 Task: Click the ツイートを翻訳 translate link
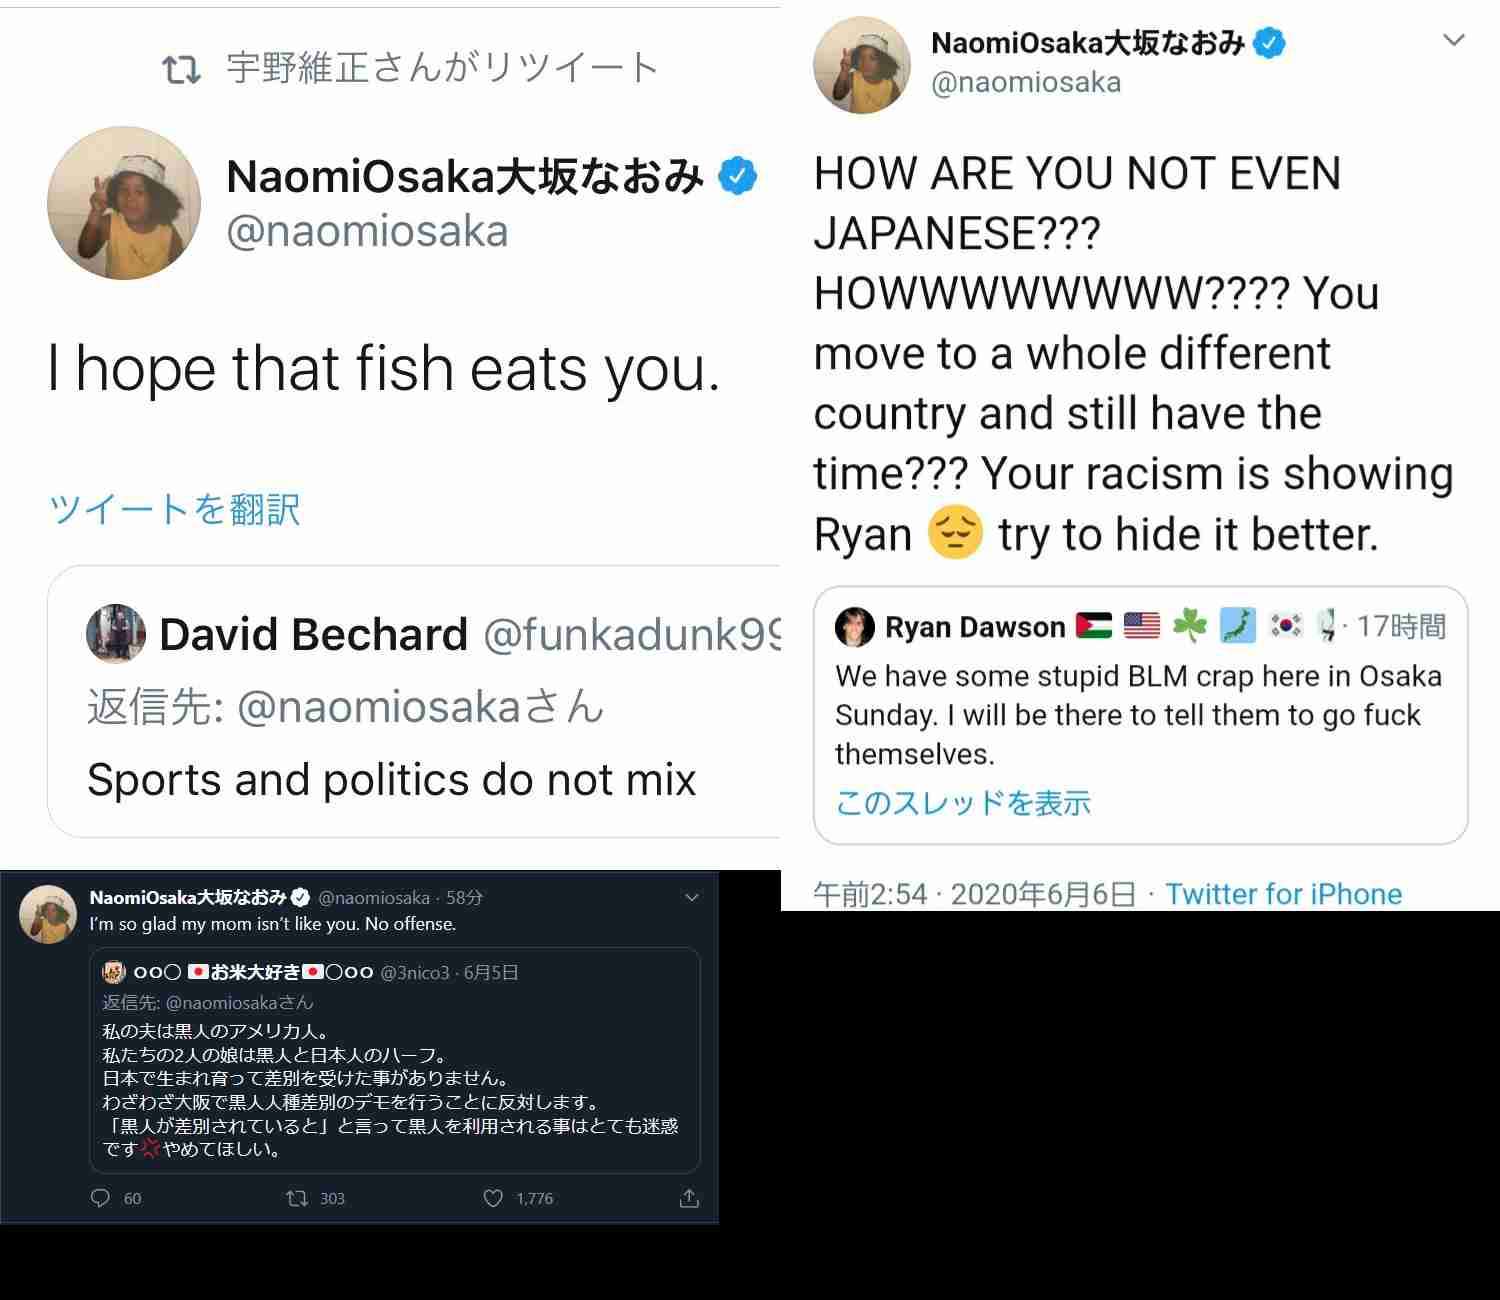175,509
